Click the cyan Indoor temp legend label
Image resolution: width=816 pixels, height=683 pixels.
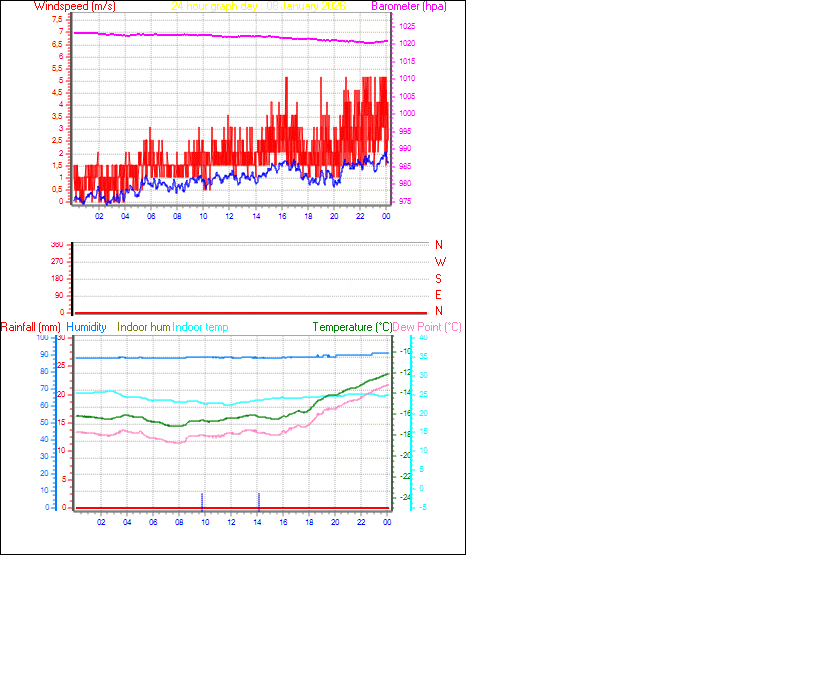pos(200,327)
